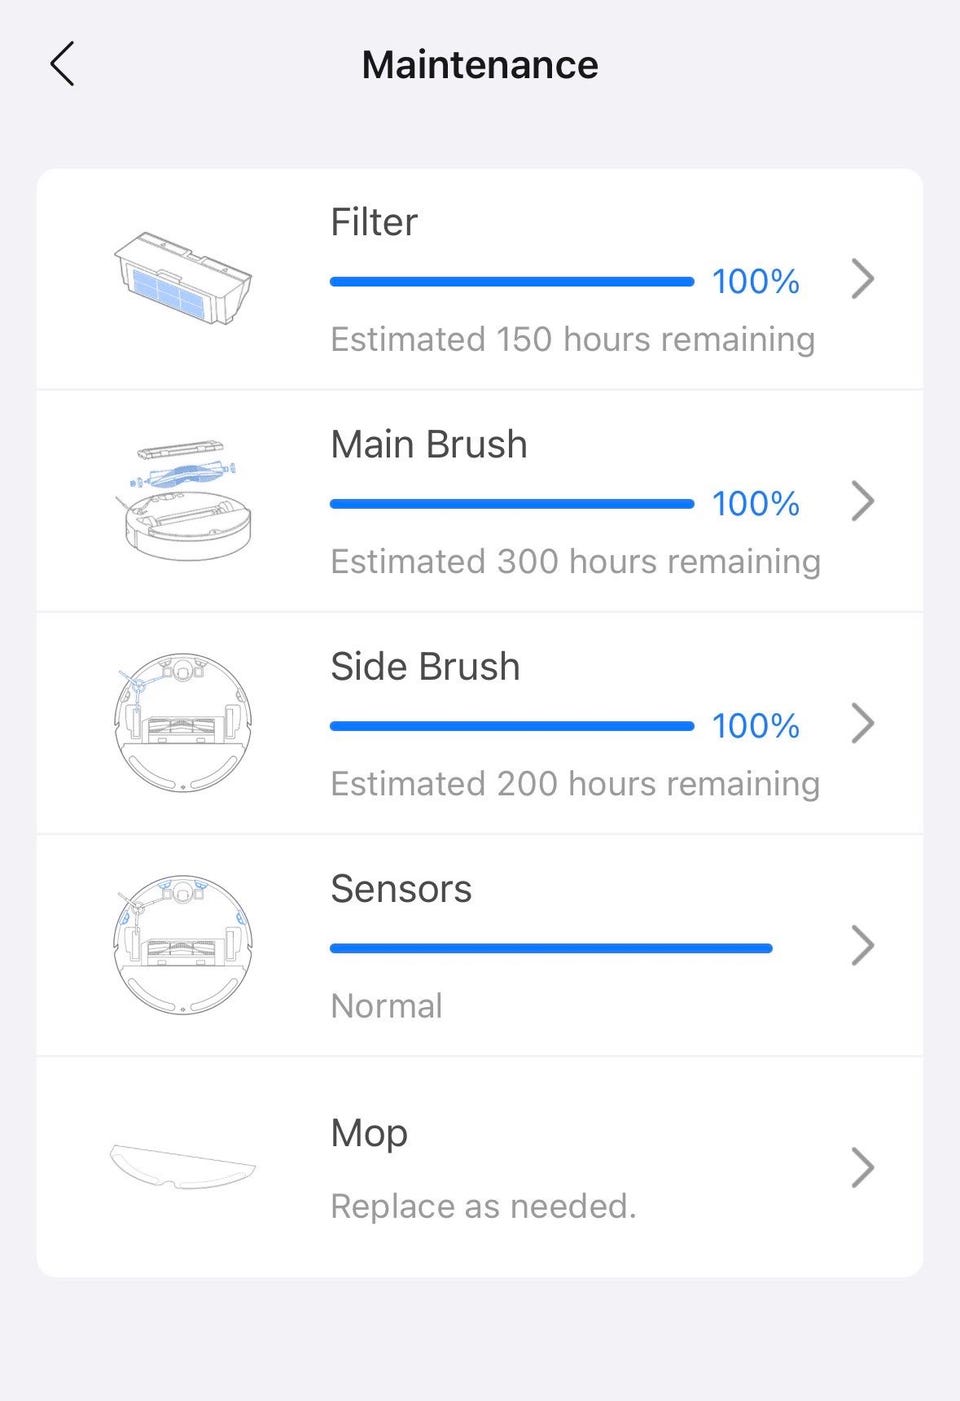
Task: Click the Filter progress bar
Action: click(x=511, y=282)
